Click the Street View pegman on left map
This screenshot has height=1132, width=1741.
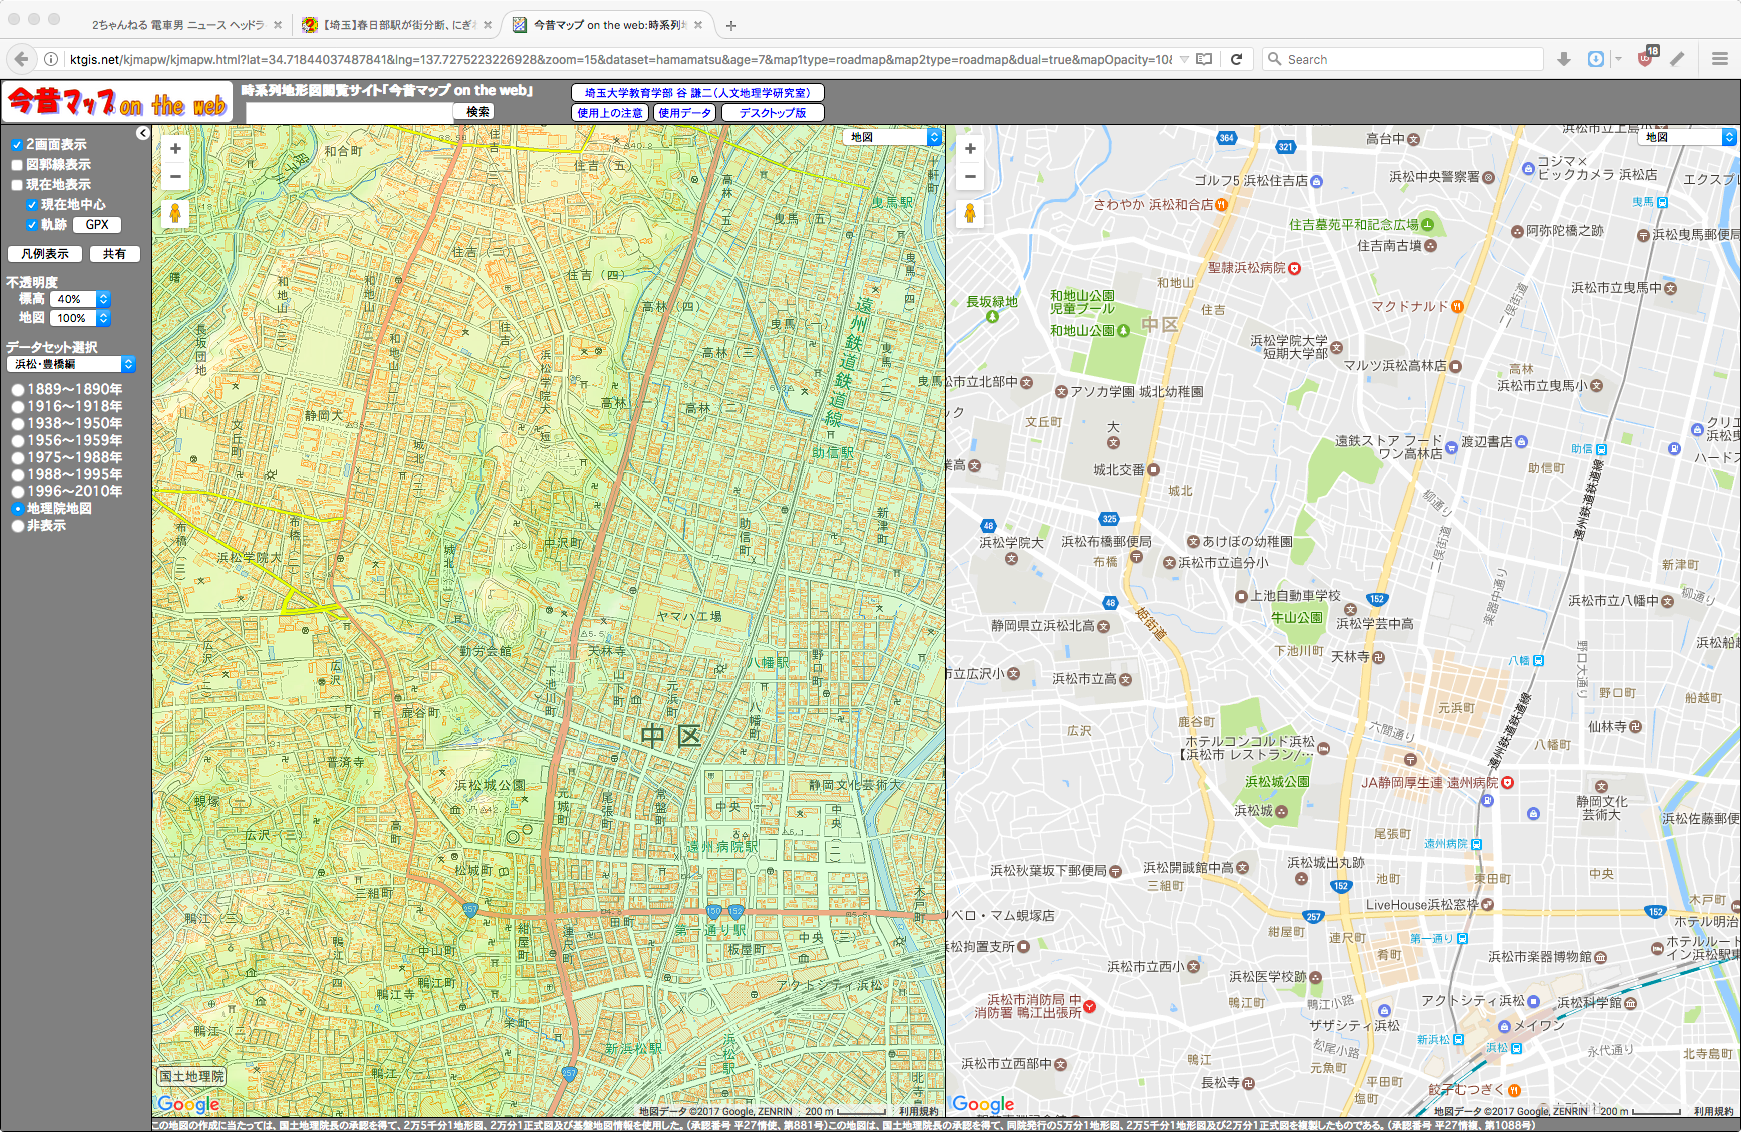(x=175, y=213)
